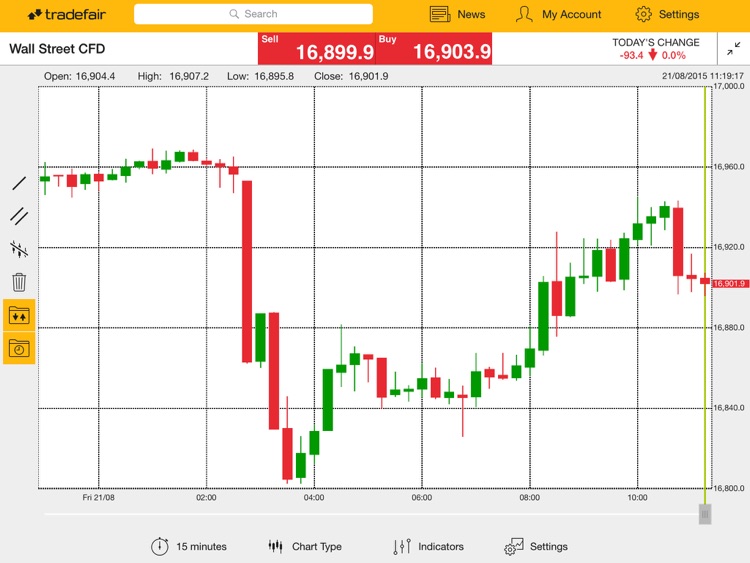Click the TODAY'S CHANGE label
The image size is (750, 563).
tap(656, 42)
